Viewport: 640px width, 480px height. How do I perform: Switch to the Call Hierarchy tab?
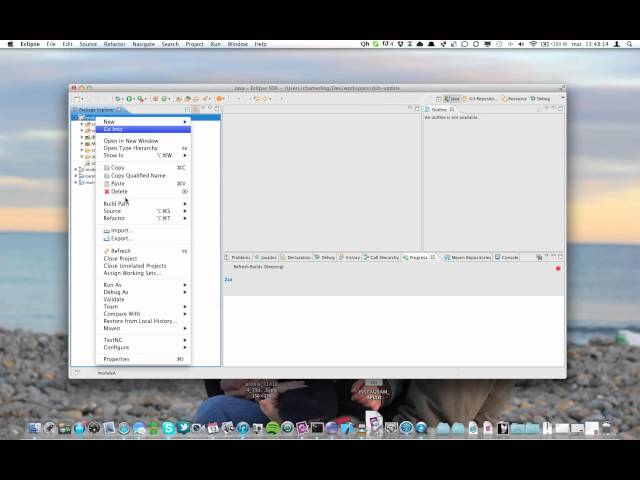coord(381,258)
